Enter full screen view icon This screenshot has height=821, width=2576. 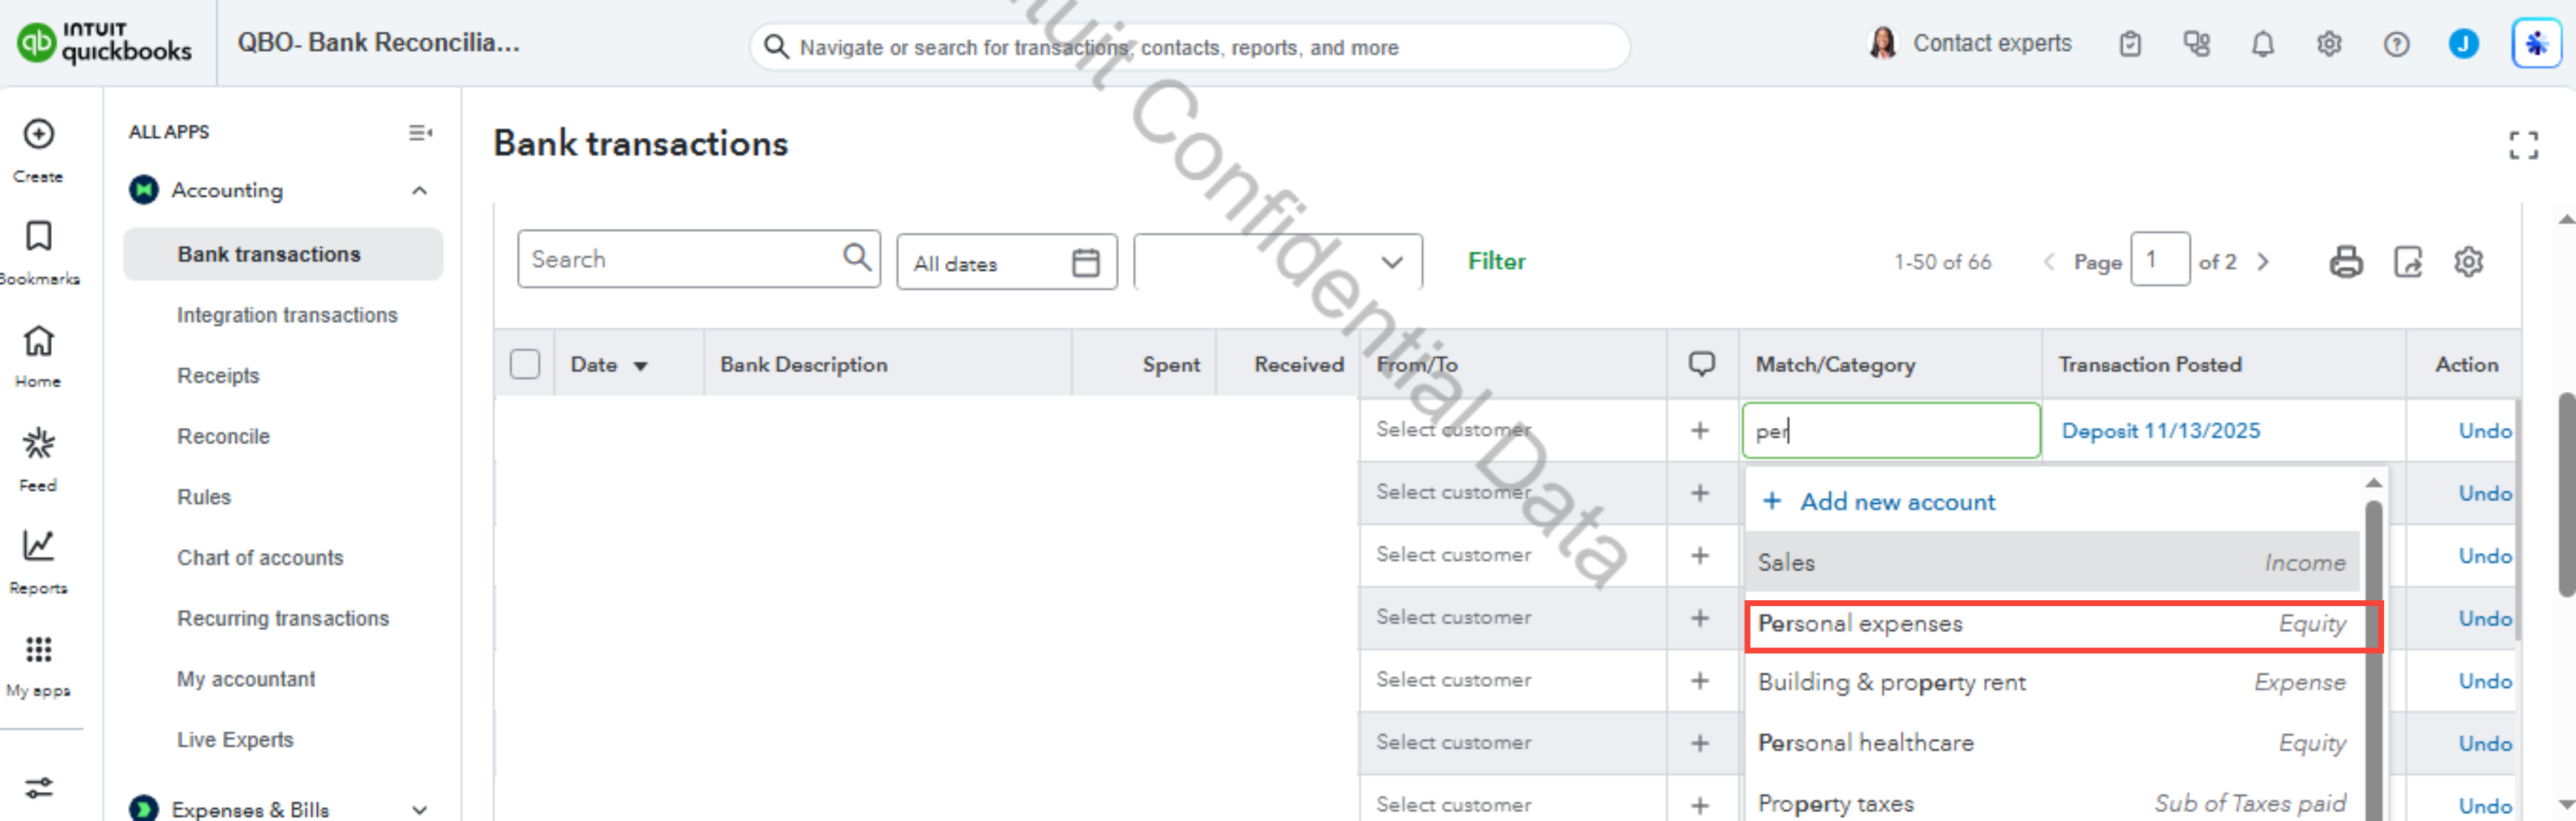coord(2523,146)
